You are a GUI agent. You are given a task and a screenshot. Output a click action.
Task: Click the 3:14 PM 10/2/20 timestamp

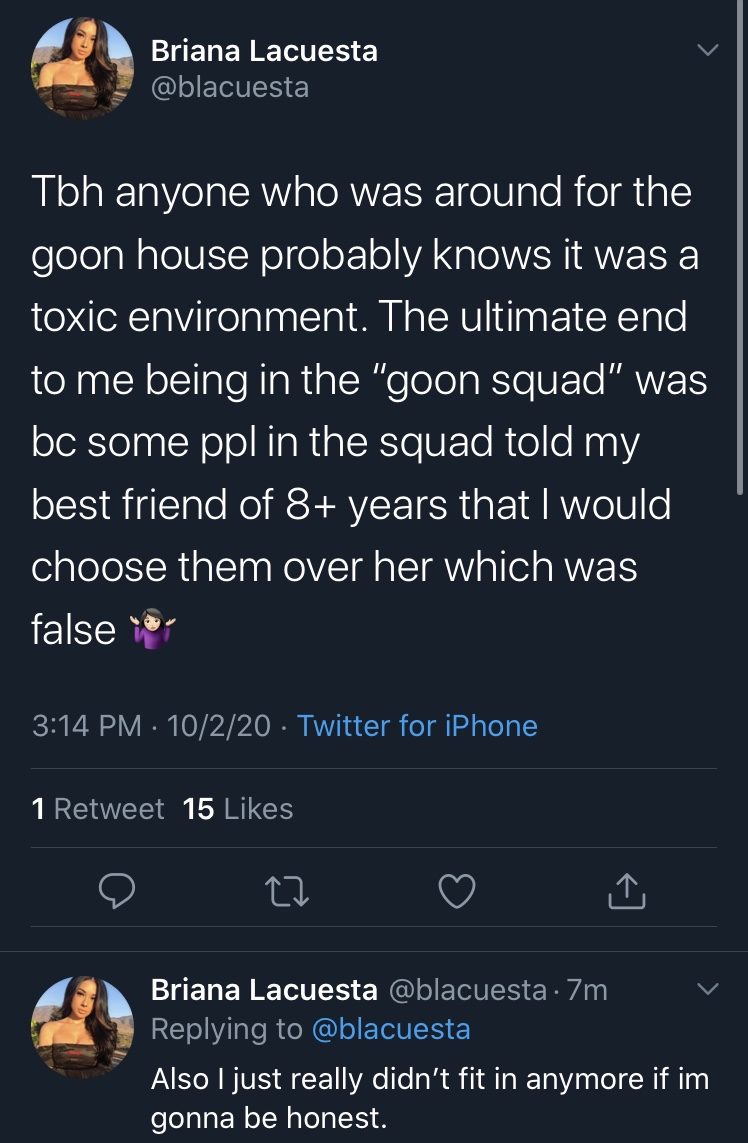point(151,725)
